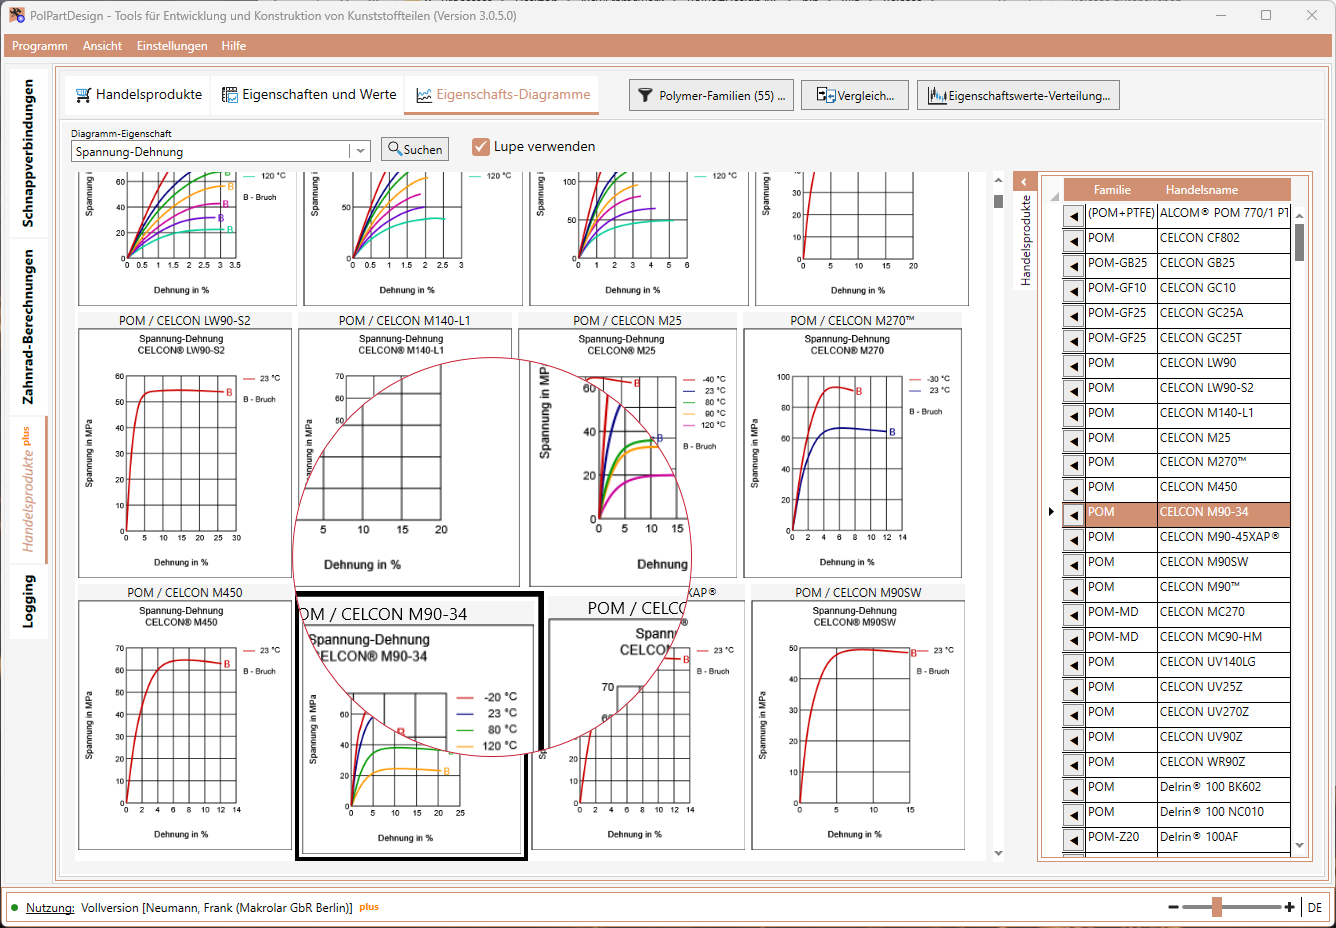Viewport: 1336px width, 928px height.
Task: Click the arrow button for CELCON UV270Z row
Action: (x=1074, y=714)
